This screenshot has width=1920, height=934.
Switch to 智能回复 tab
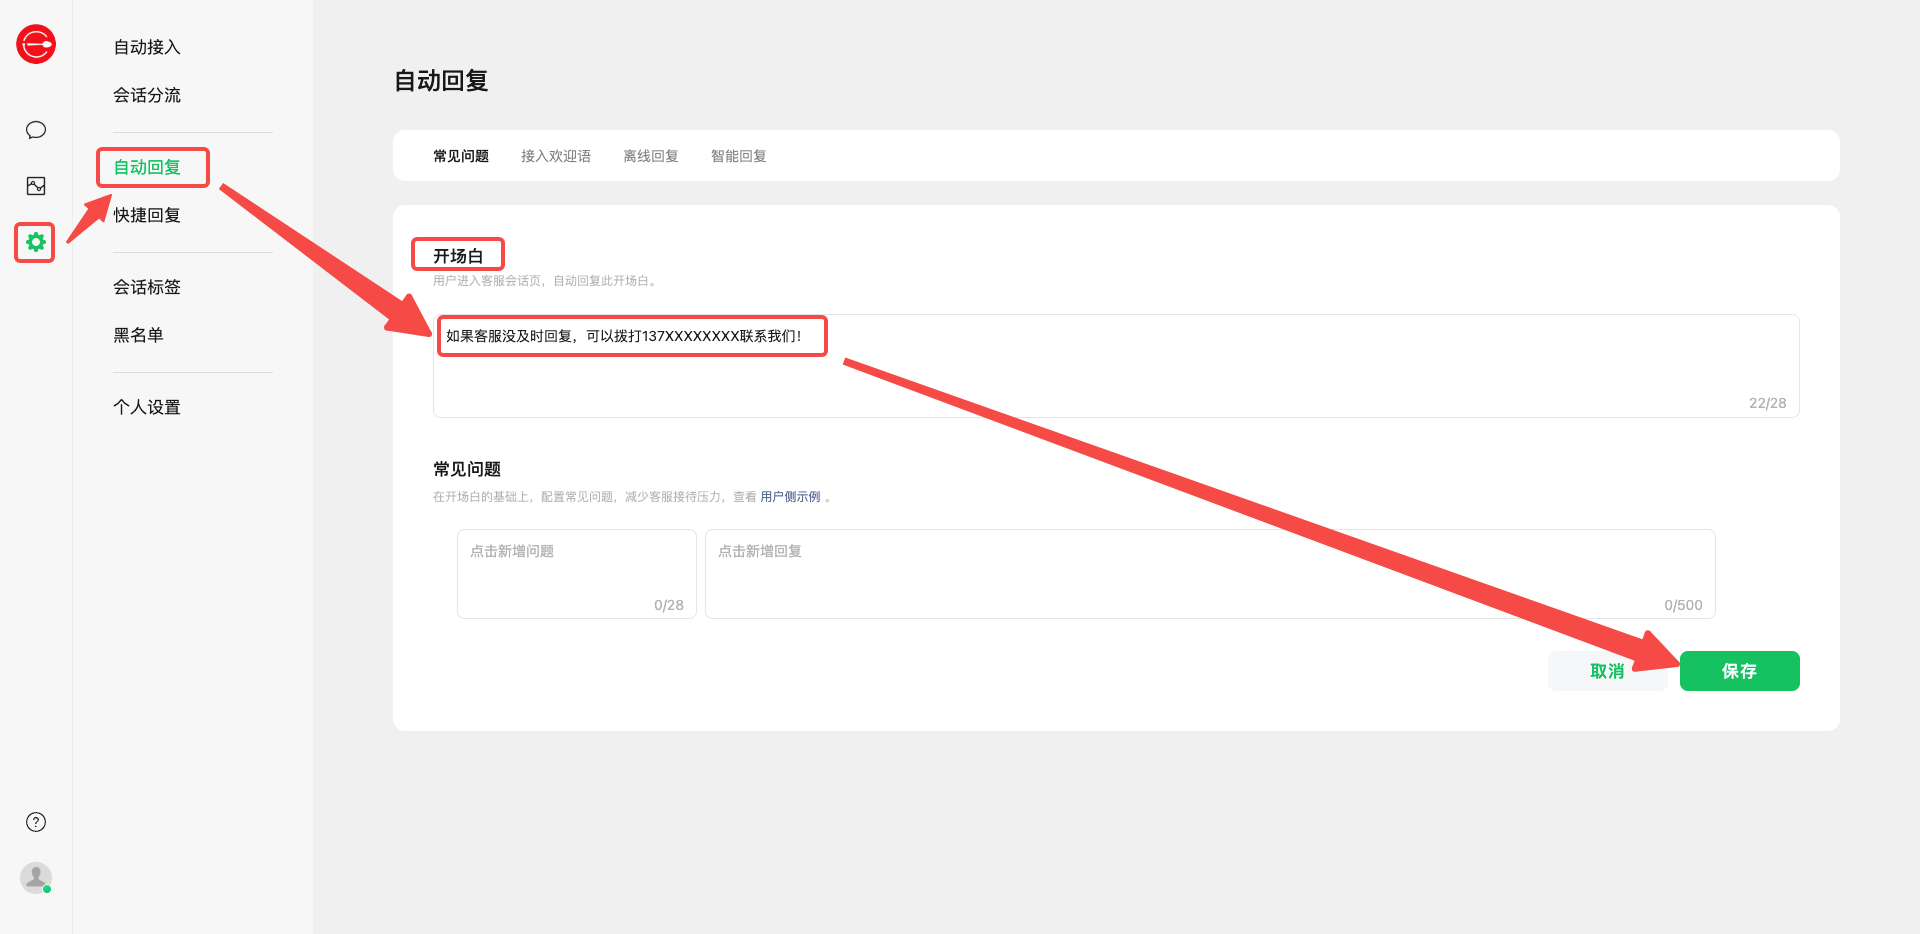pyautogui.click(x=739, y=156)
